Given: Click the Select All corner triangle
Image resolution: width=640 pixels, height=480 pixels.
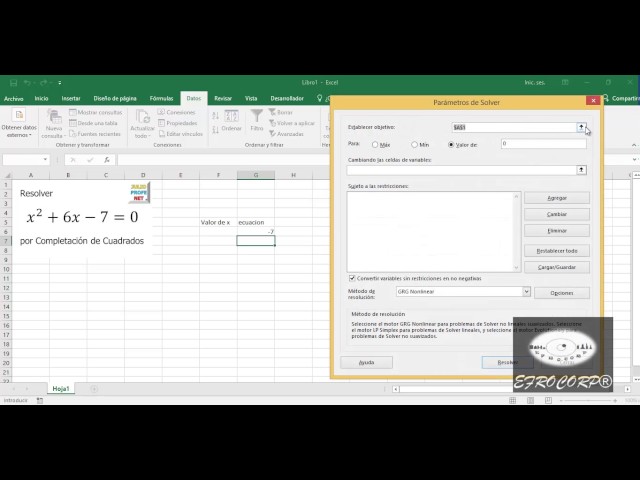Looking at the screenshot, I should pyautogui.click(x=7, y=175).
